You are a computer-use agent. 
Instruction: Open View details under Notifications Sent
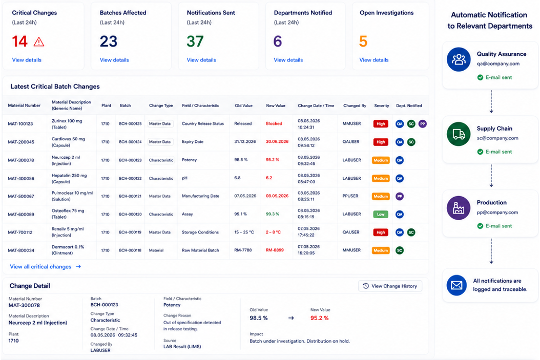coord(201,60)
